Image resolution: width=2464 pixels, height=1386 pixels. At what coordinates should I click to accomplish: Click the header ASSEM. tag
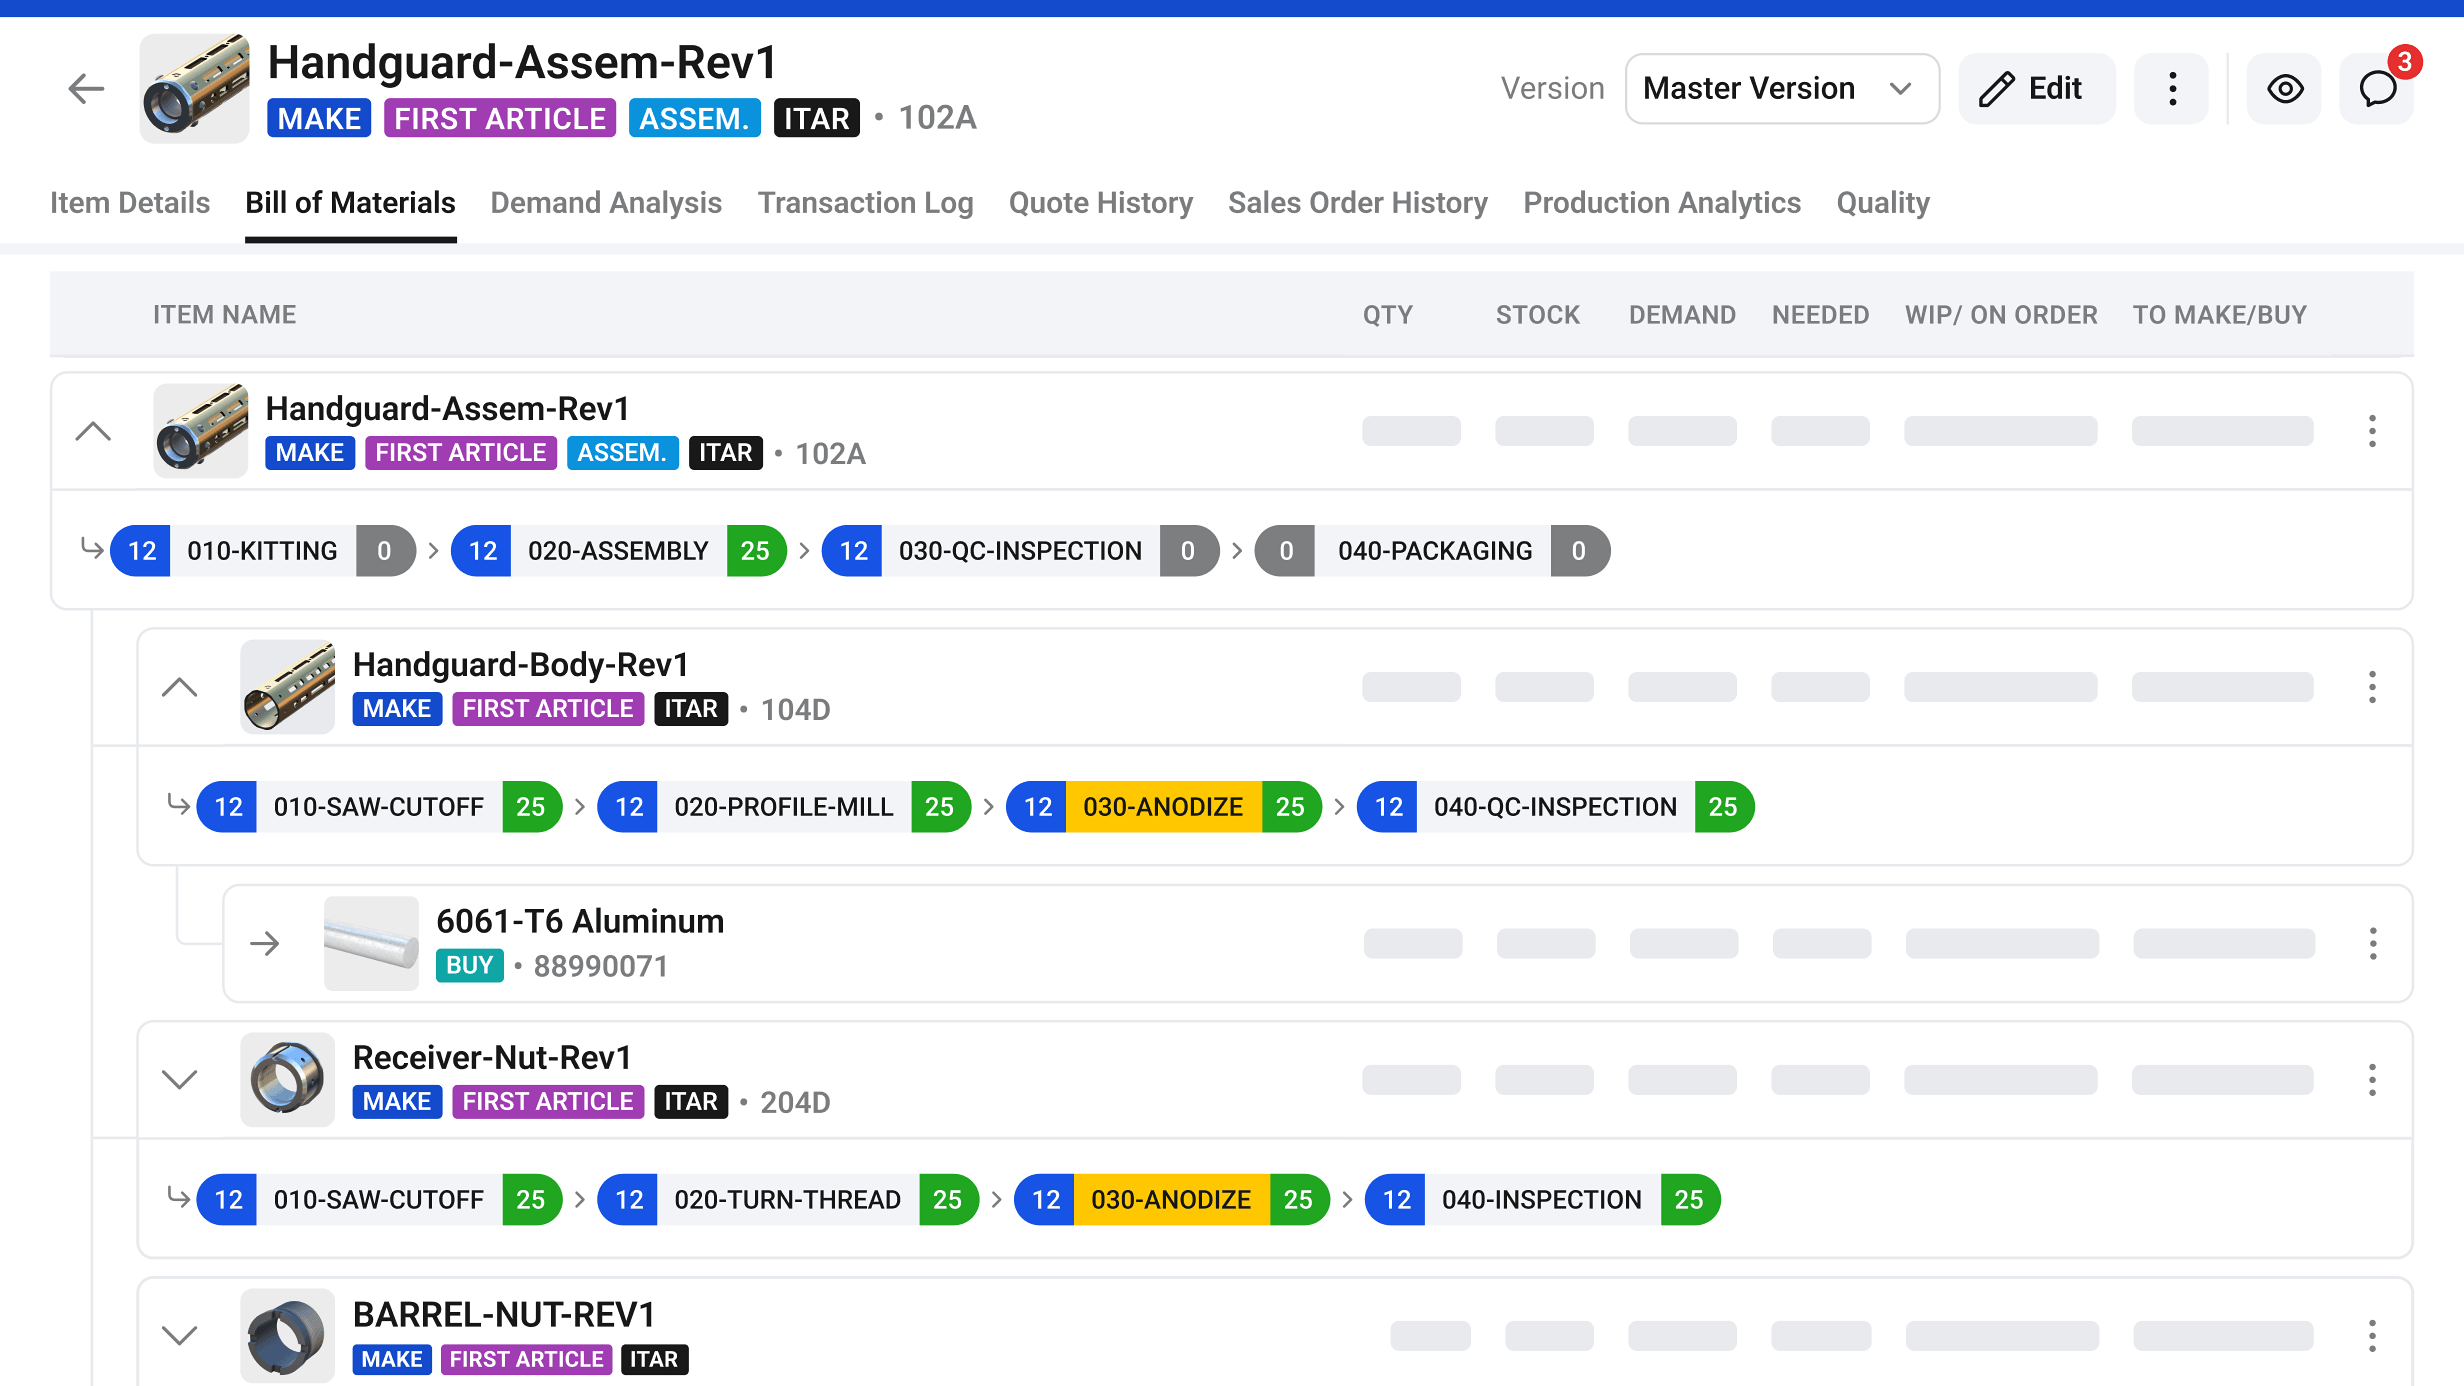coord(694,118)
